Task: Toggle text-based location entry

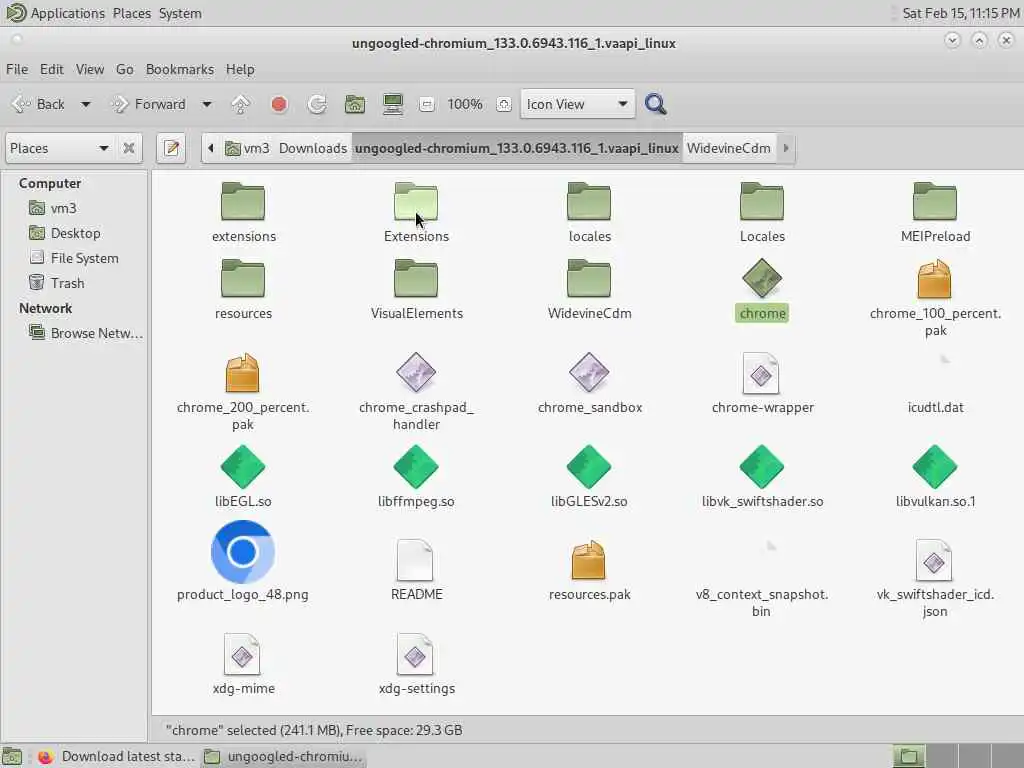Action: [x=172, y=148]
